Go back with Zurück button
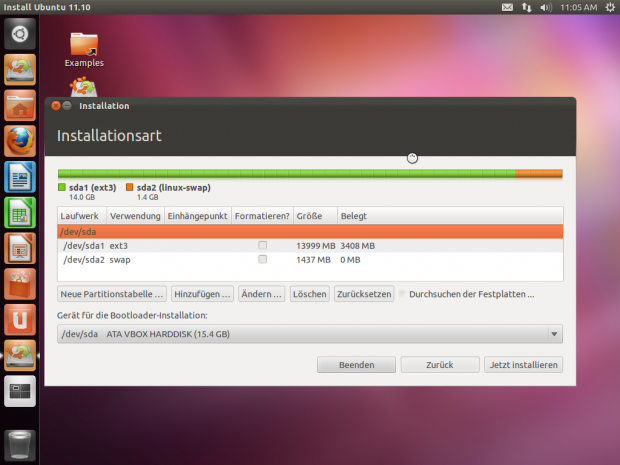Viewport: 620px width, 465px height. [x=440, y=365]
